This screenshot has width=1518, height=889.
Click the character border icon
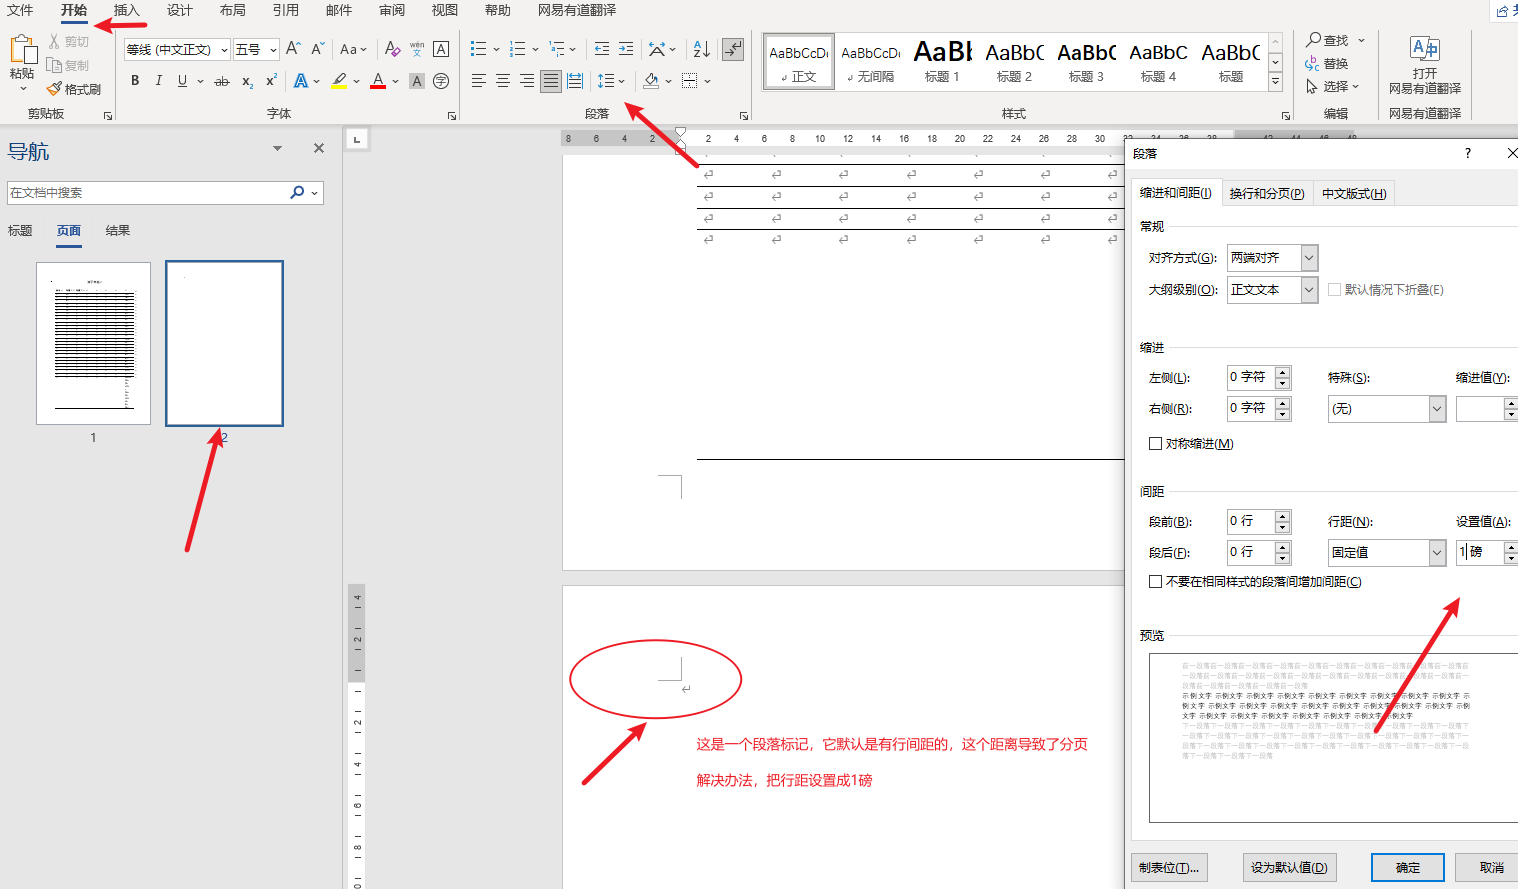pyautogui.click(x=441, y=48)
